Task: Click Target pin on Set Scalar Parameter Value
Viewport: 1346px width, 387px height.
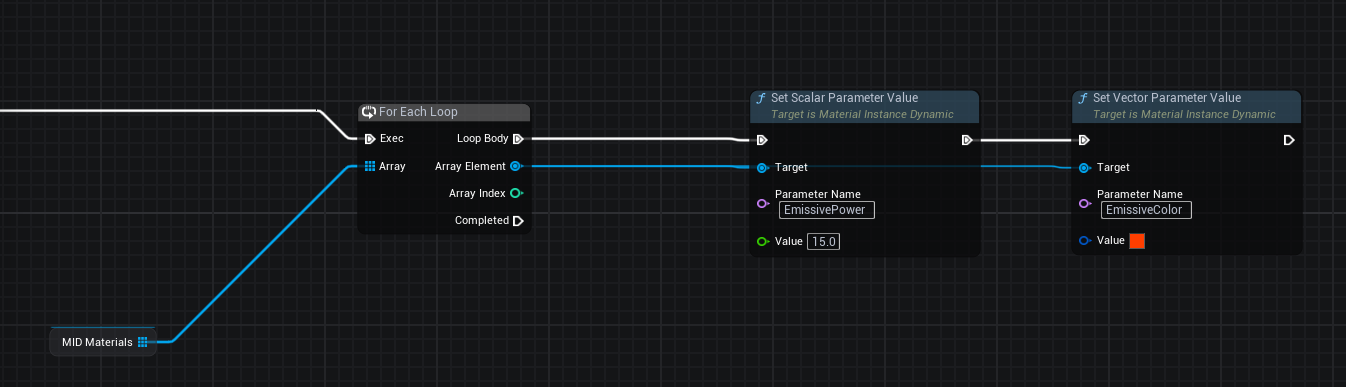Action: click(762, 167)
